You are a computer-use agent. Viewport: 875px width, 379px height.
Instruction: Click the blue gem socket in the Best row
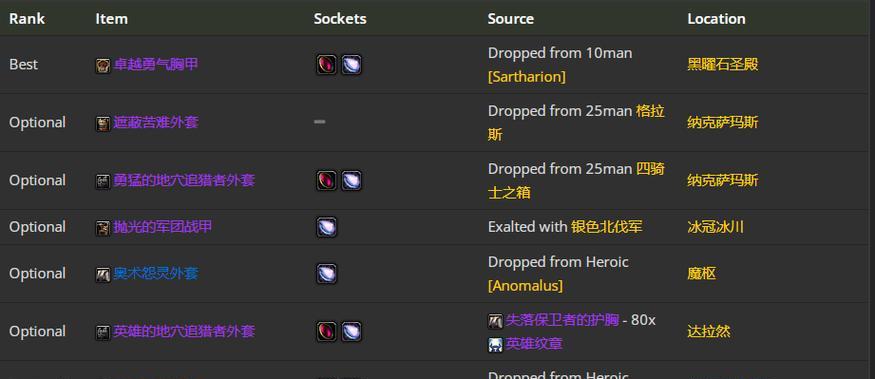coord(351,65)
